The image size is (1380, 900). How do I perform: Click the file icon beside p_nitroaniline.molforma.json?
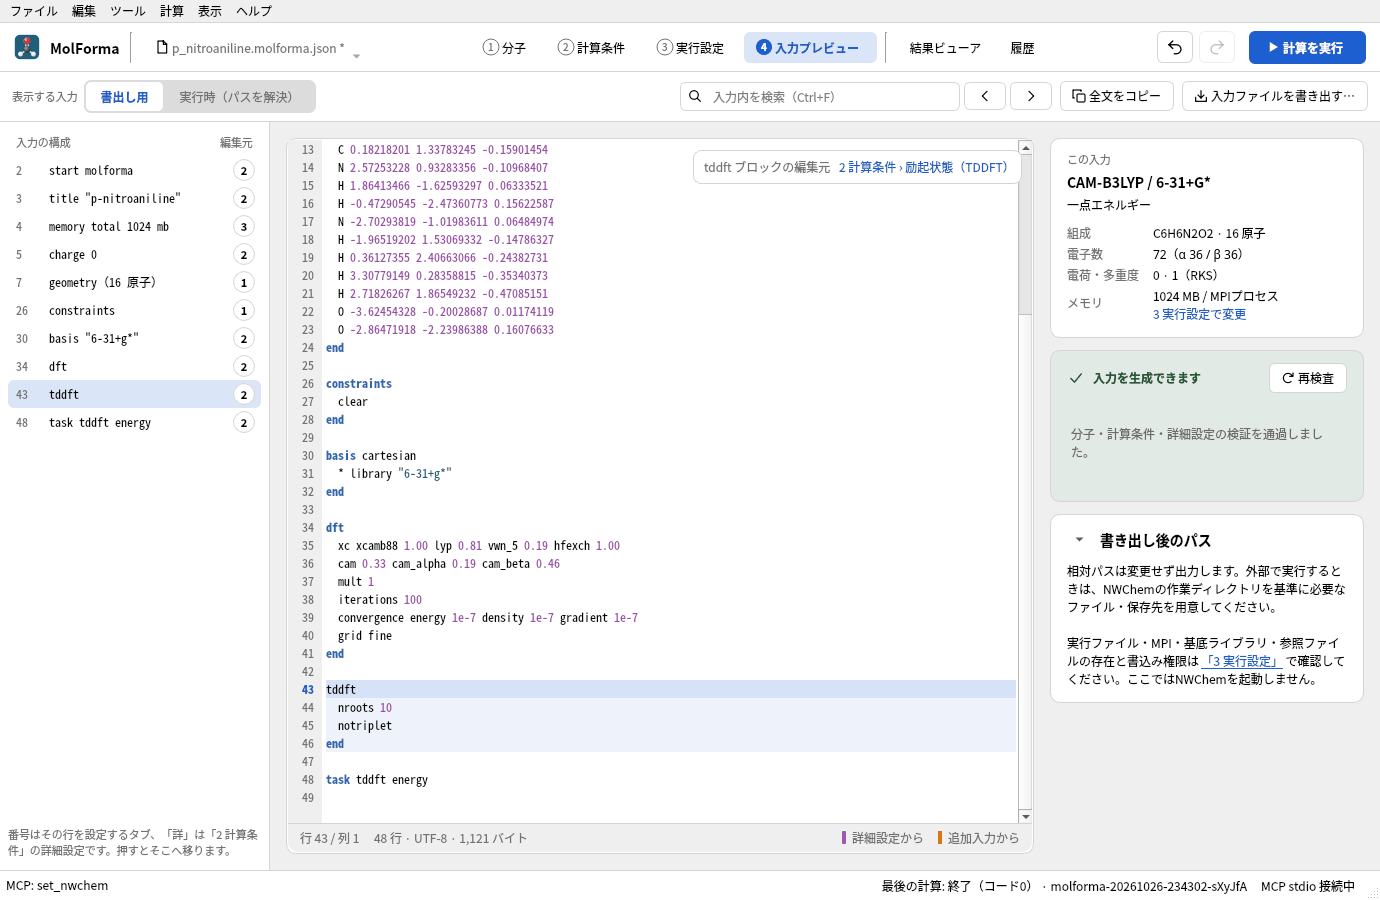point(162,47)
